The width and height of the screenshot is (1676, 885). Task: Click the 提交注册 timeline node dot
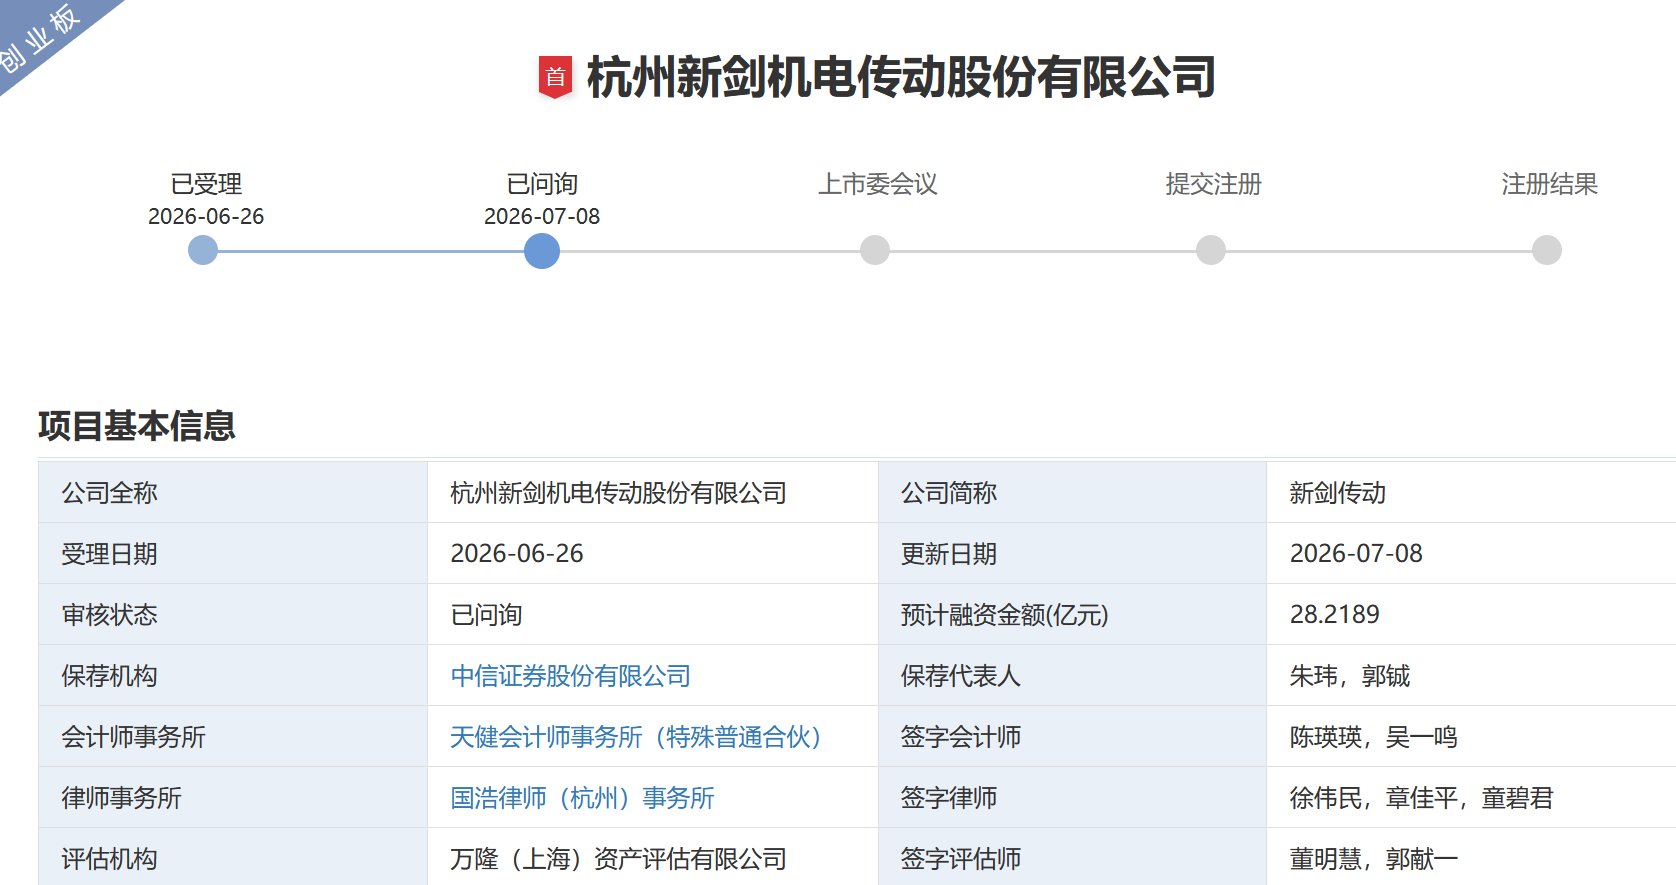click(x=1211, y=250)
